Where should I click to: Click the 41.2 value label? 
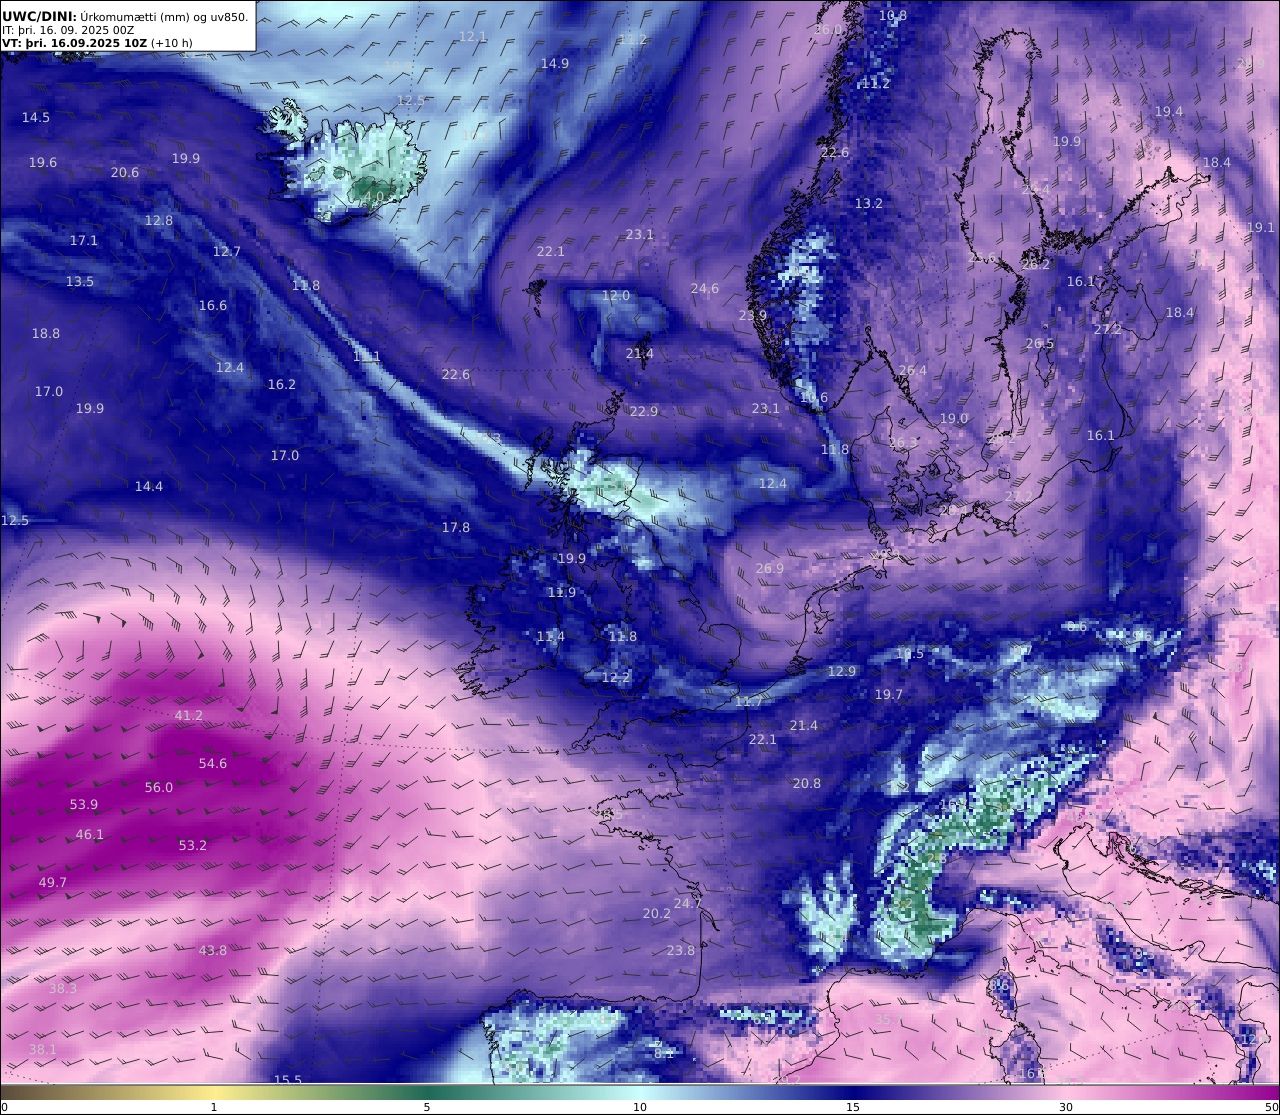pyautogui.click(x=189, y=715)
